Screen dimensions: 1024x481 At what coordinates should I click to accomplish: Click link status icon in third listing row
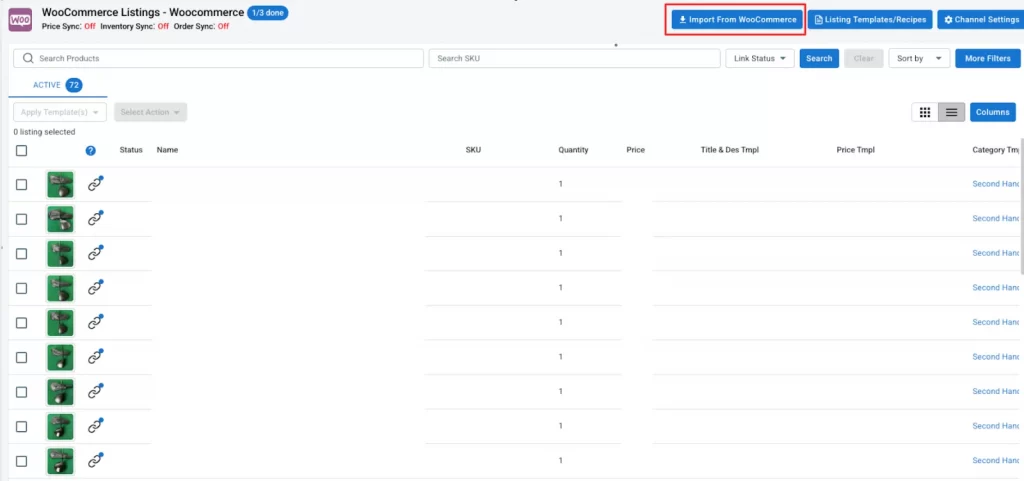click(x=96, y=253)
